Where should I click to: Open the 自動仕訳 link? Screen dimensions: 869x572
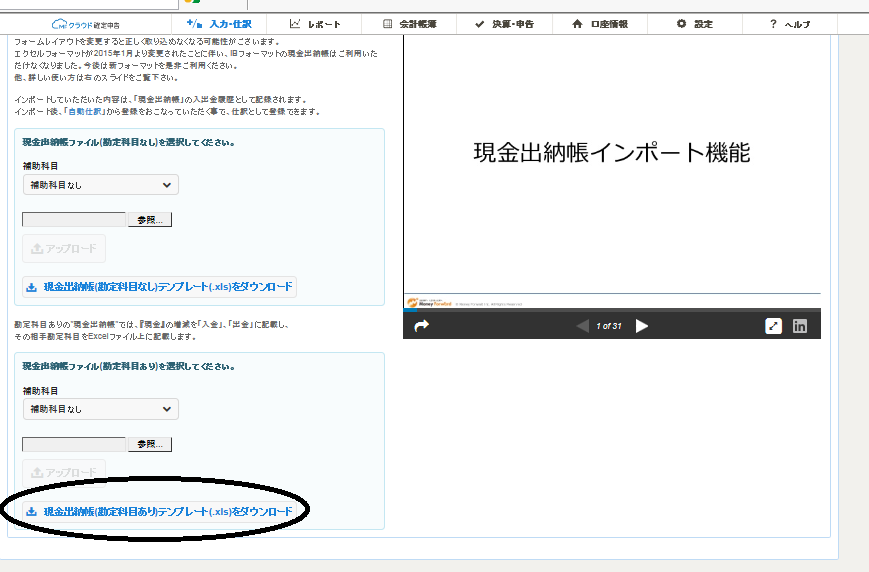pyautogui.click(x=83, y=110)
